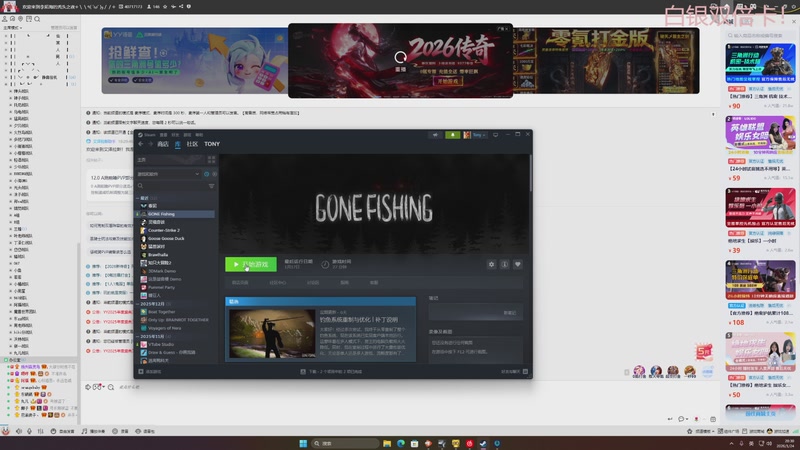
Task: Click the YY search magnifier icon top left
Action: [37, 19]
